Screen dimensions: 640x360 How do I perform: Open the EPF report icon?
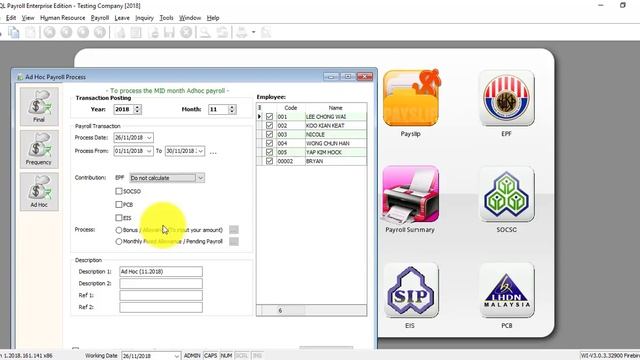(x=507, y=98)
